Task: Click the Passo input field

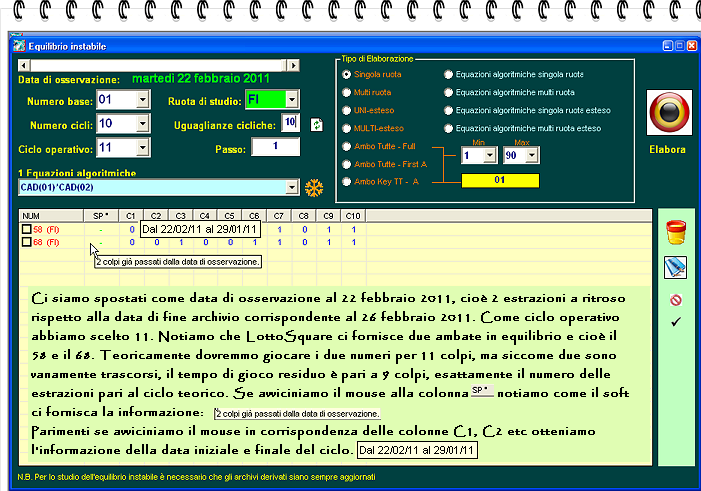Action: (x=275, y=147)
